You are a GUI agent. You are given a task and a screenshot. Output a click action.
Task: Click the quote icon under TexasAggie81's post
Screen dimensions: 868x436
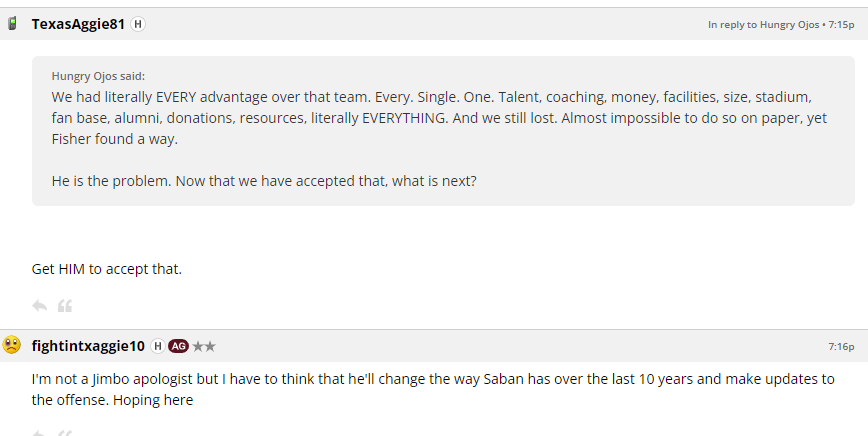point(65,306)
